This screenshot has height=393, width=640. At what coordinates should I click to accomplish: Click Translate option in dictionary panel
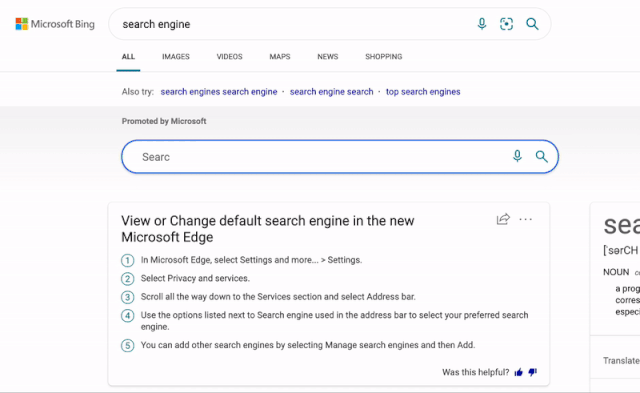tap(622, 361)
